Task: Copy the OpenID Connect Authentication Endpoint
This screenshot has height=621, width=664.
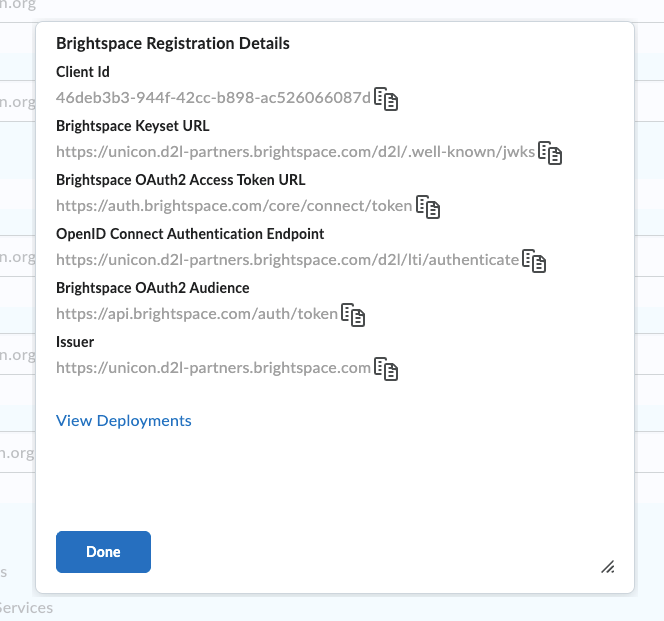Action: pyautogui.click(x=534, y=261)
